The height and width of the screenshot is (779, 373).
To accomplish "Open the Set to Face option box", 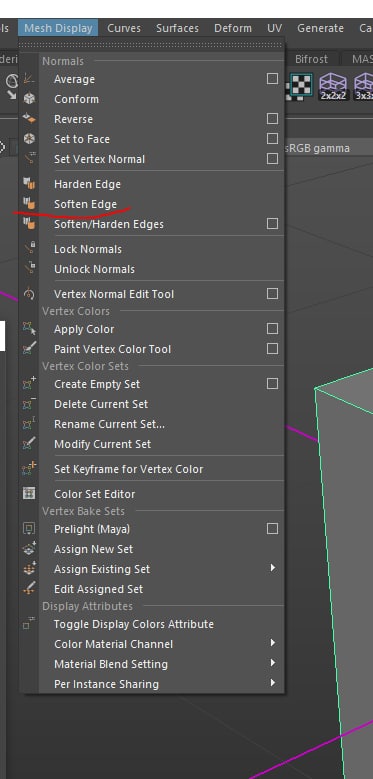I will [x=272, y=139].
